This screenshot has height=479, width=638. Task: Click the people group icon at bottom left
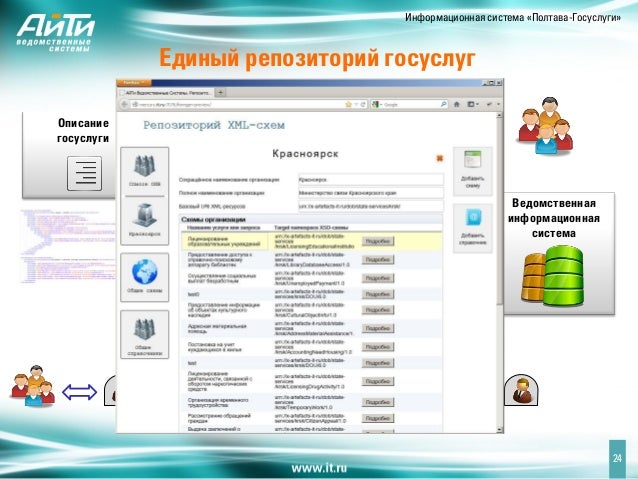33,385
